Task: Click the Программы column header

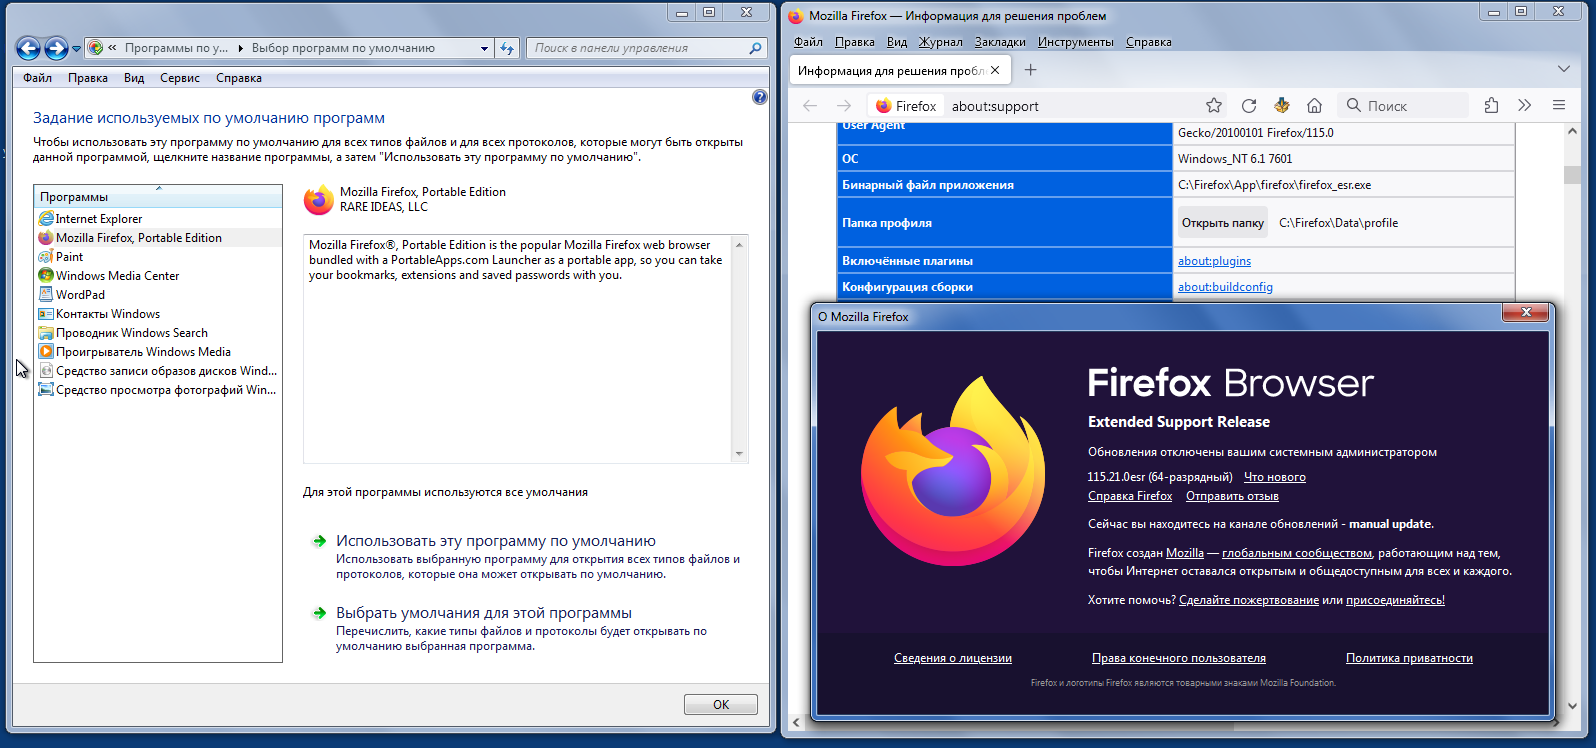Action: click(158, 196)
